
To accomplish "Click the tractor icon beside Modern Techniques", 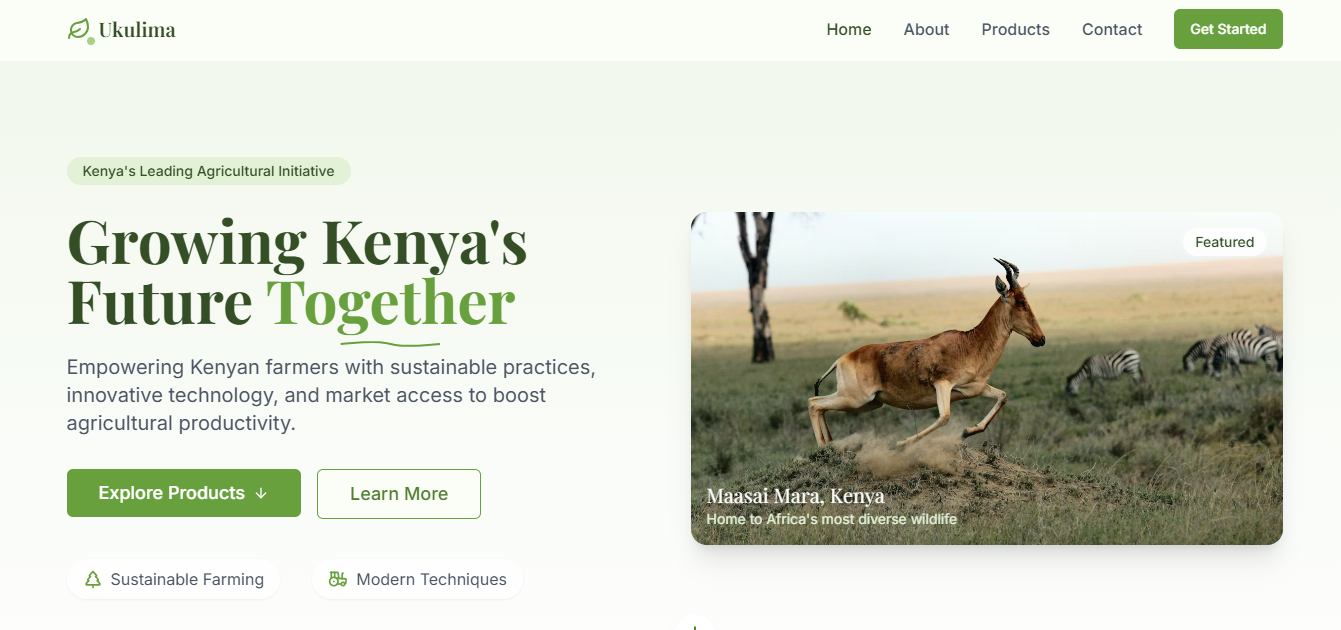I will 338,579.
